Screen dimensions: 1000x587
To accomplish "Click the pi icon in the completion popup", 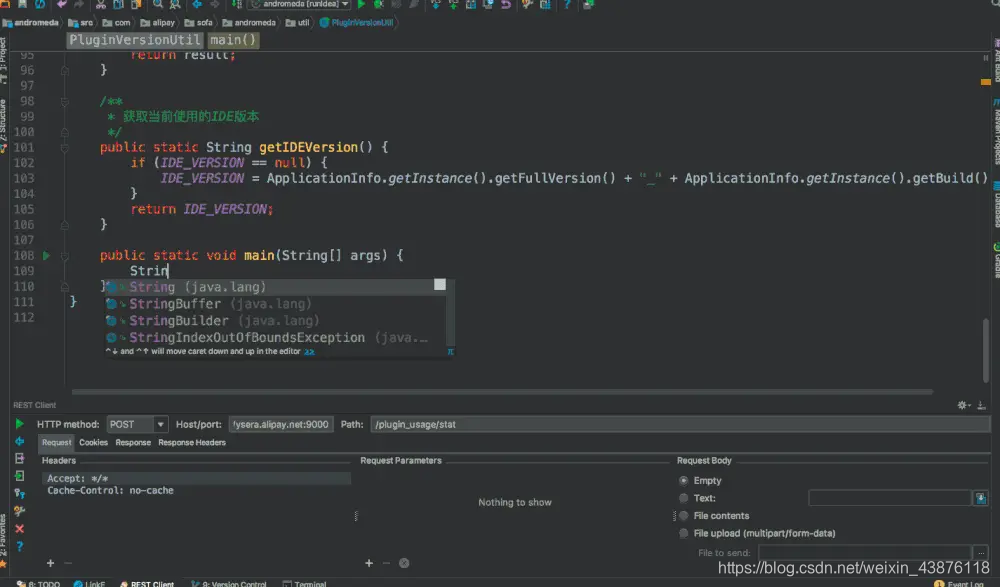I will tap(450, 352).
